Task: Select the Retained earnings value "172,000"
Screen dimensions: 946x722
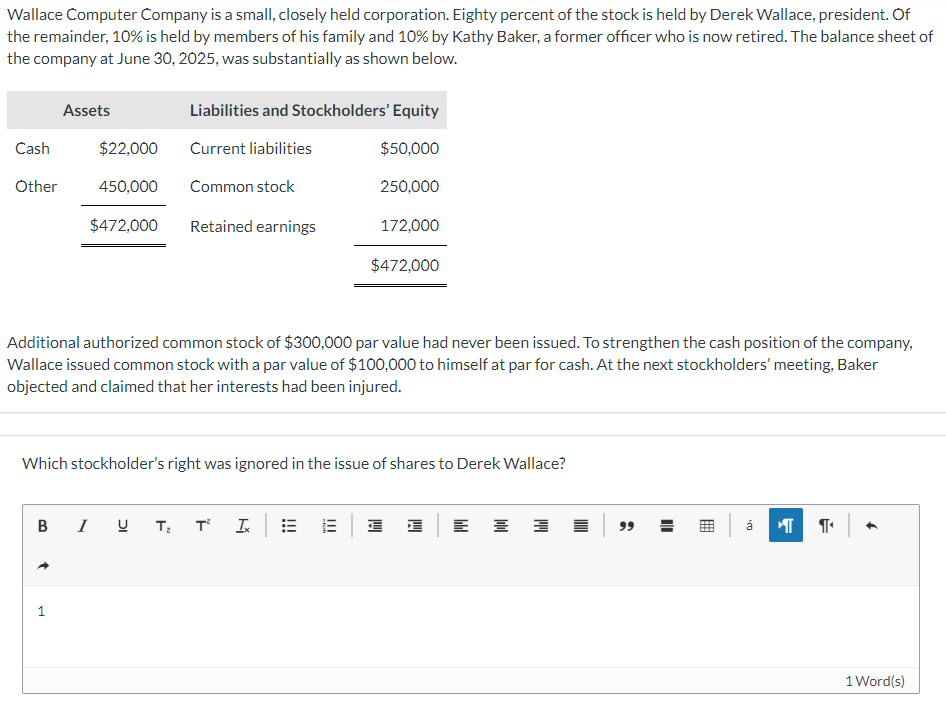Action: pos(410,226)
